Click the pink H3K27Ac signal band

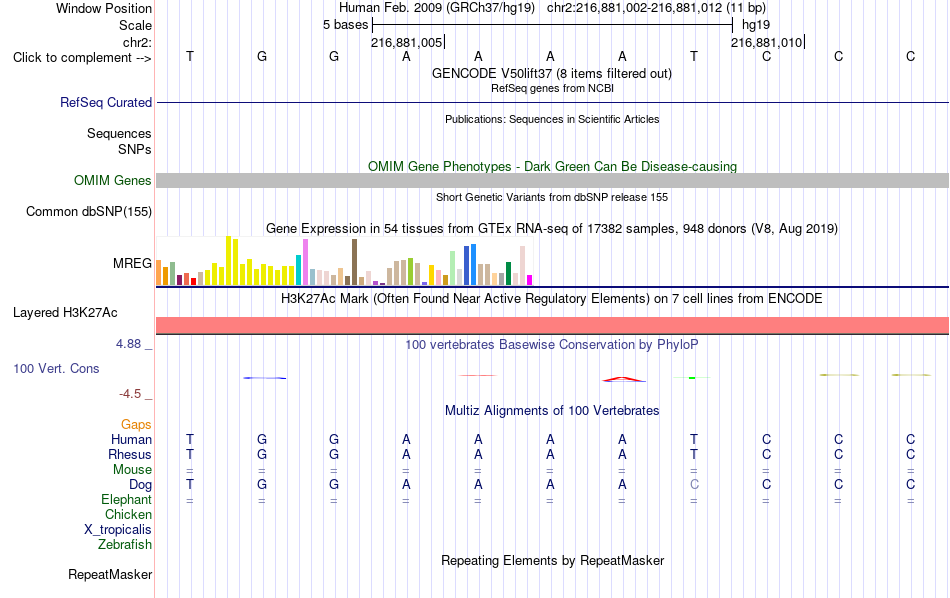click(552, 325)
